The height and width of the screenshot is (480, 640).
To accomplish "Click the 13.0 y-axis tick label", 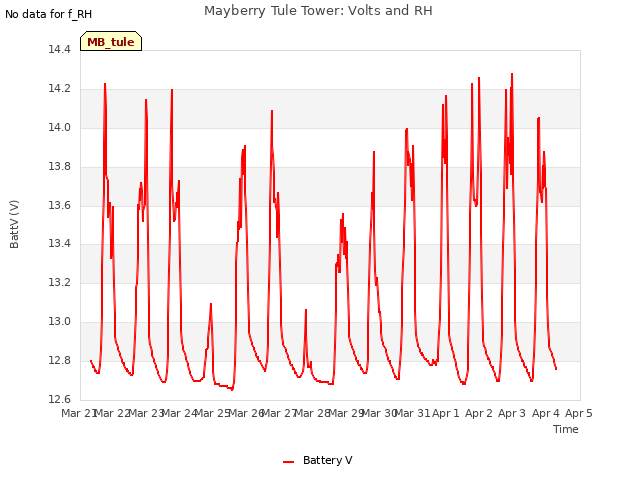I will point(59,322).
